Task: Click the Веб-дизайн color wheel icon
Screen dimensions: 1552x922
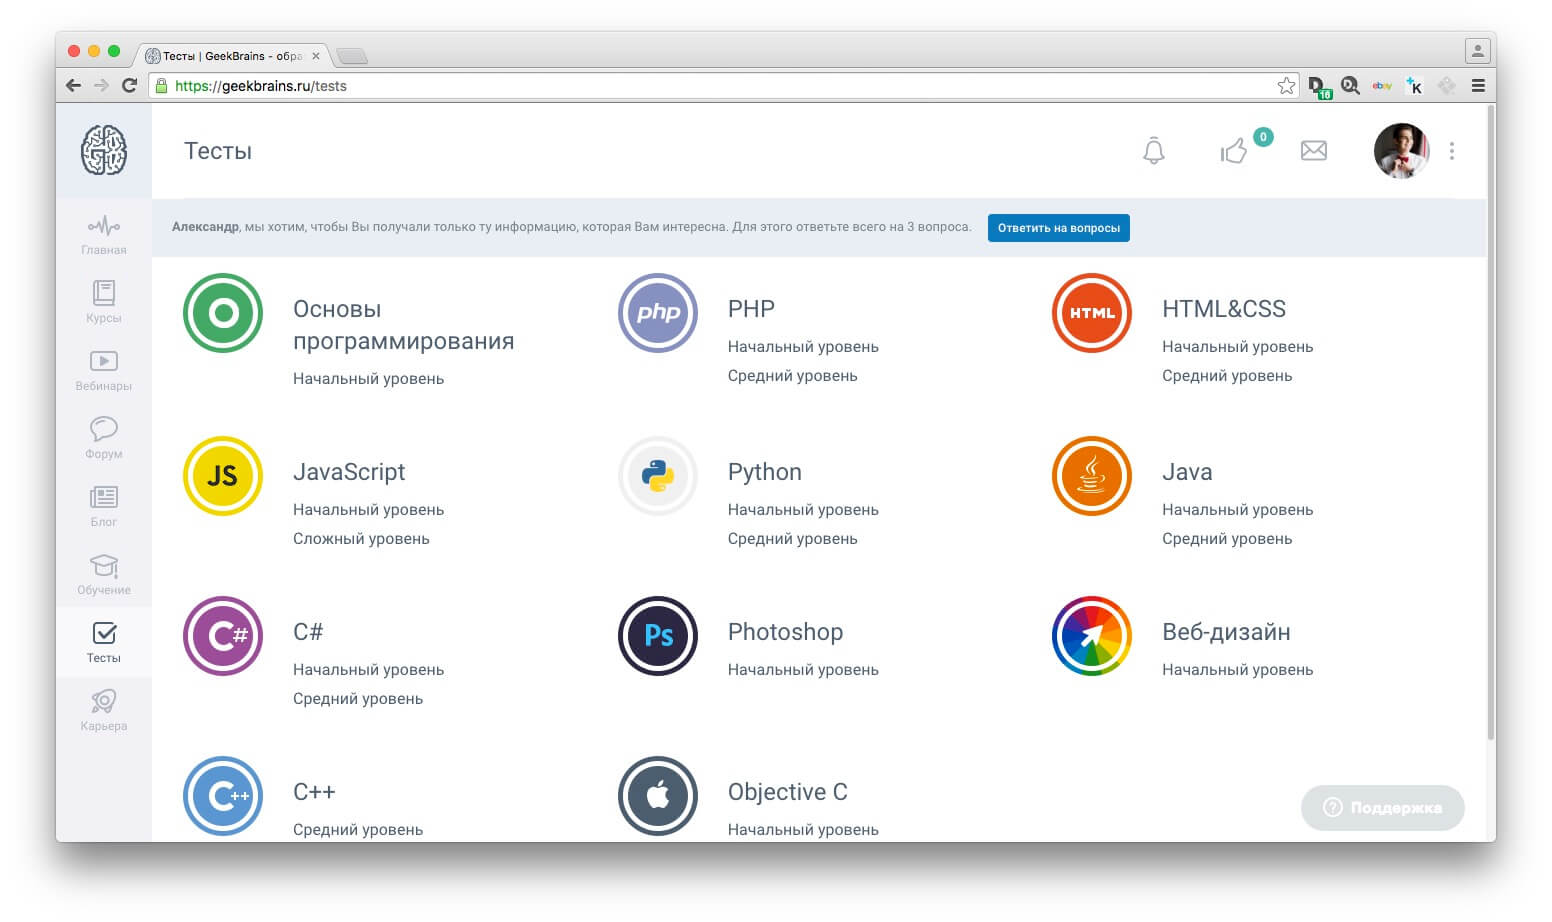Action: point(1092,636)
